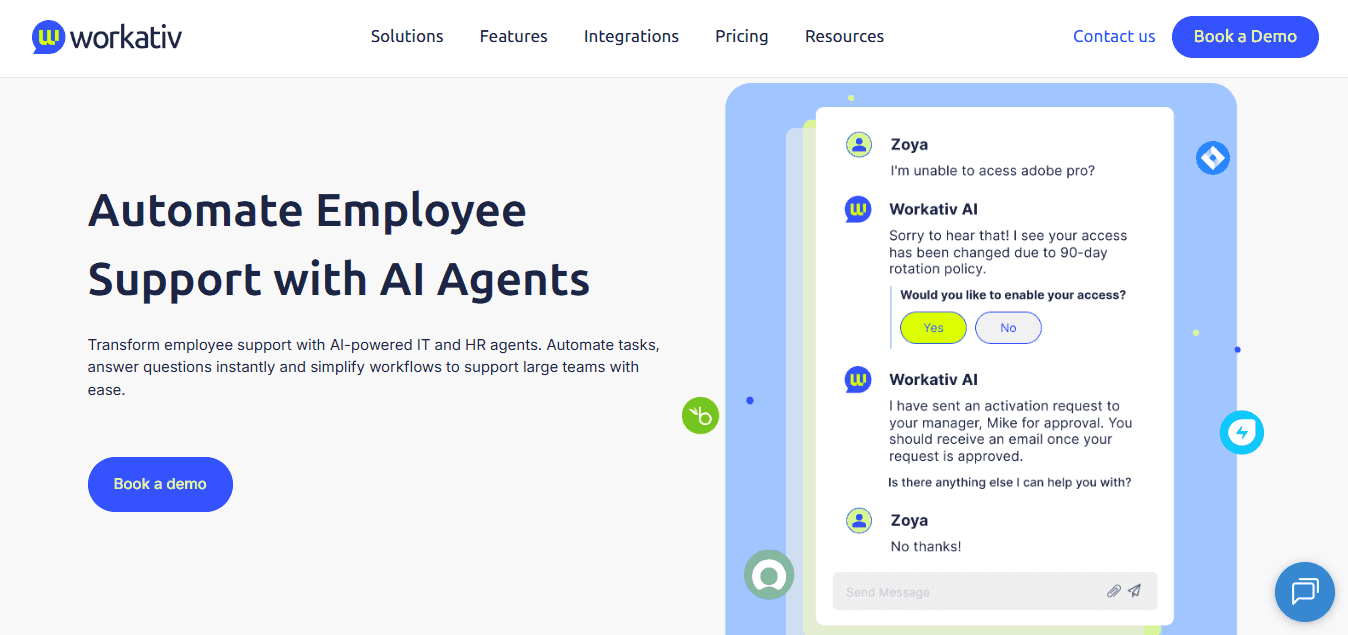Open the Solutions menu
The width and height of the screenshot is (1348, 635).
(407, 36)
